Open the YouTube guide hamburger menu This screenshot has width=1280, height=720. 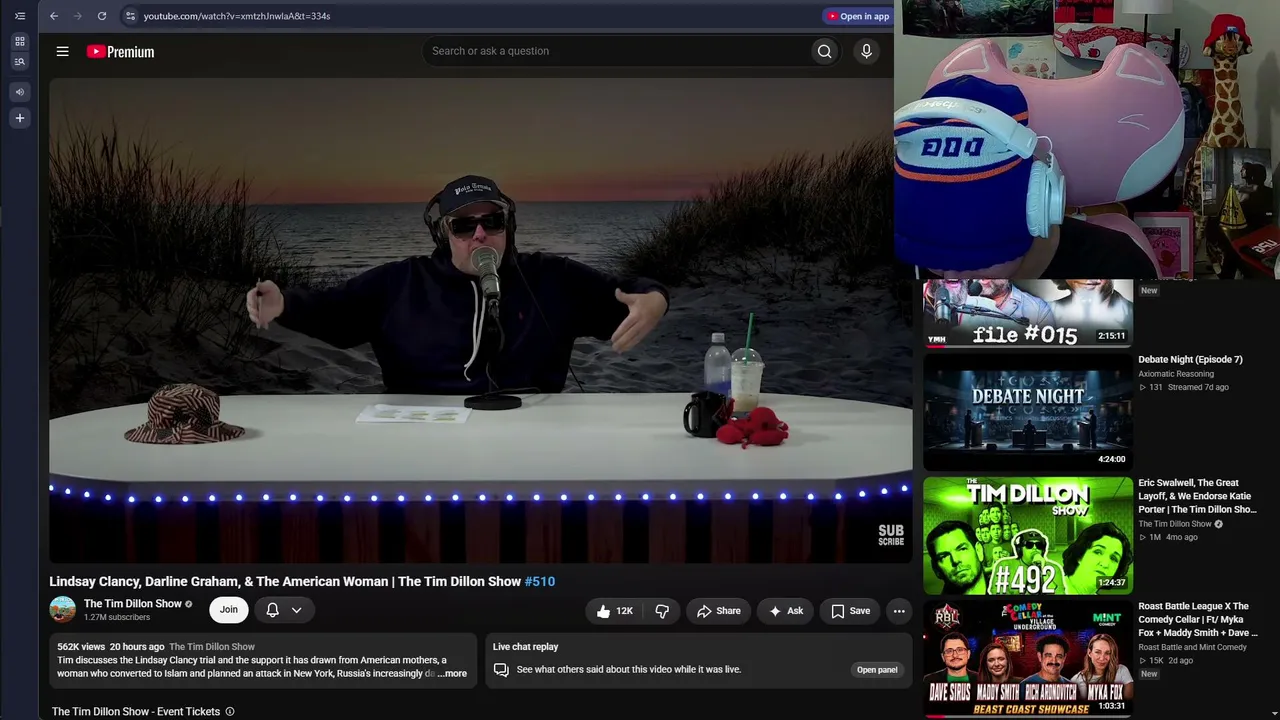(62, 51)
